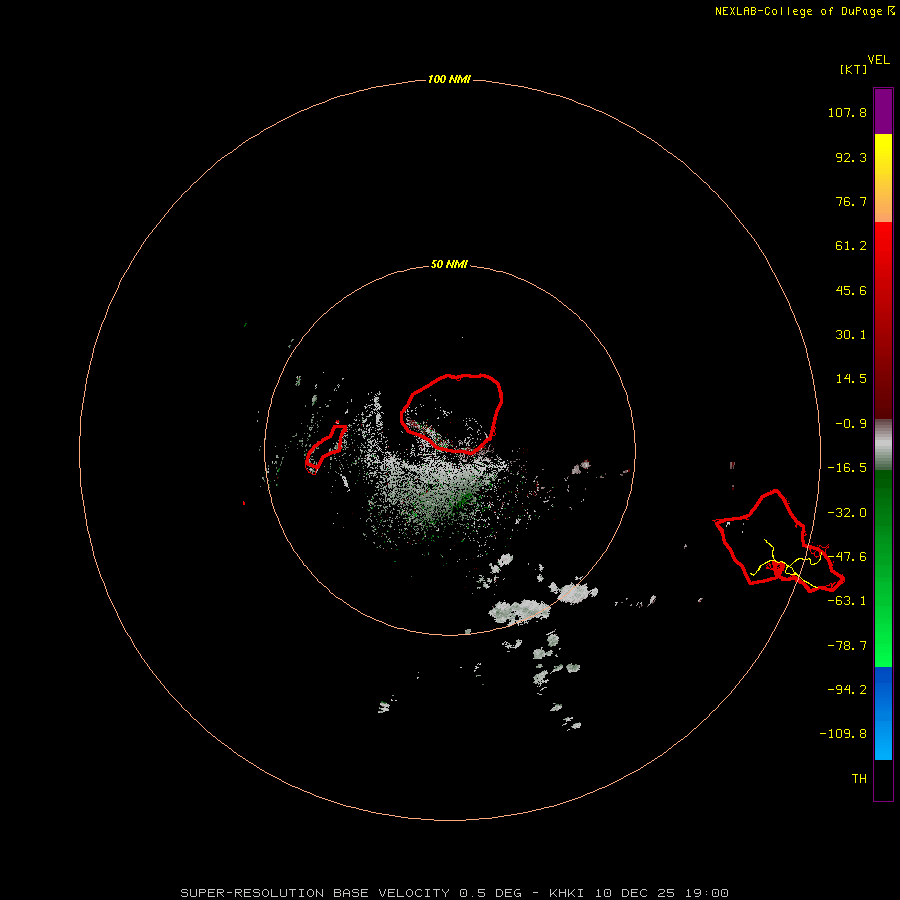Viewport: 900px width, 900px height.
Task: Pick the gray near-zero segment of color bar
Action: pyautogui.click(x=883, y=445)
